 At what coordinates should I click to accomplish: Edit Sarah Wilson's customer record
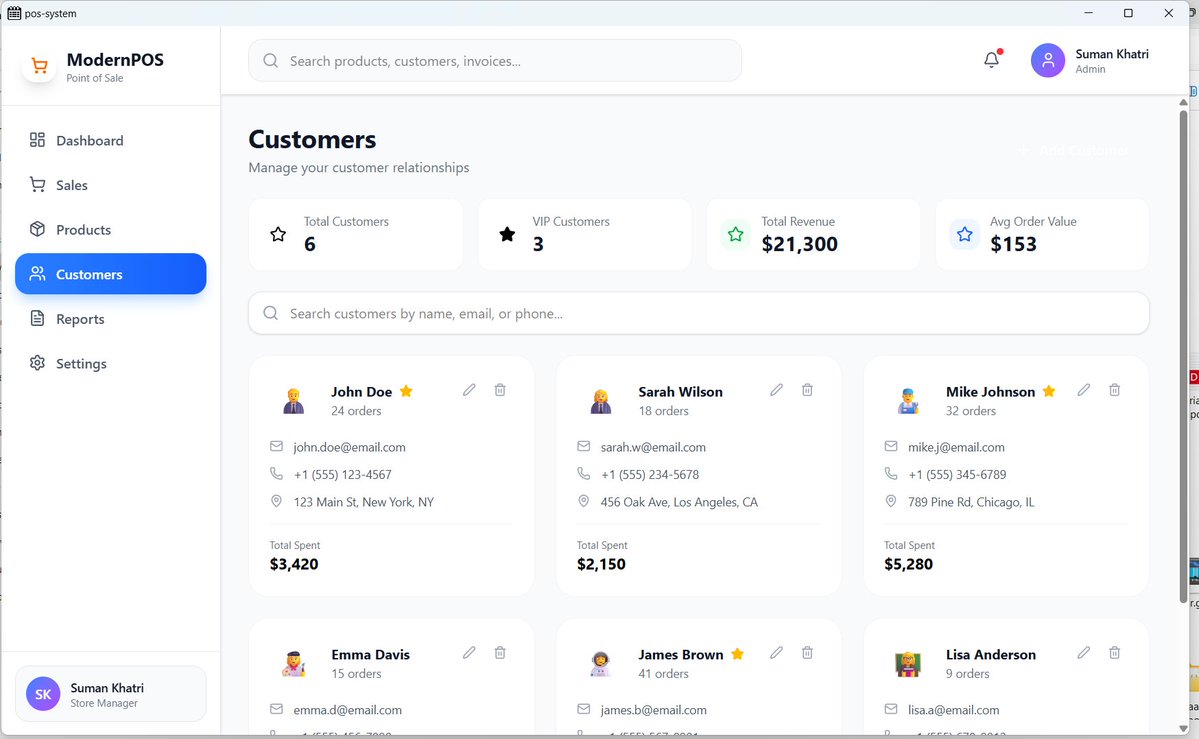(777, 390)
